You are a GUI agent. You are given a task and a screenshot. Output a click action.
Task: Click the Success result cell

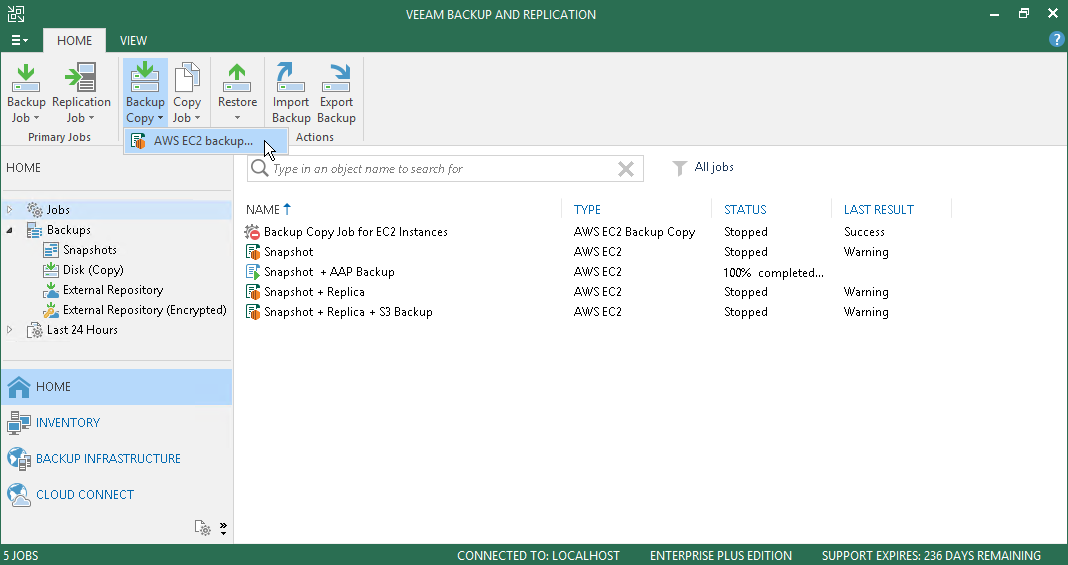tap(864, 232)
